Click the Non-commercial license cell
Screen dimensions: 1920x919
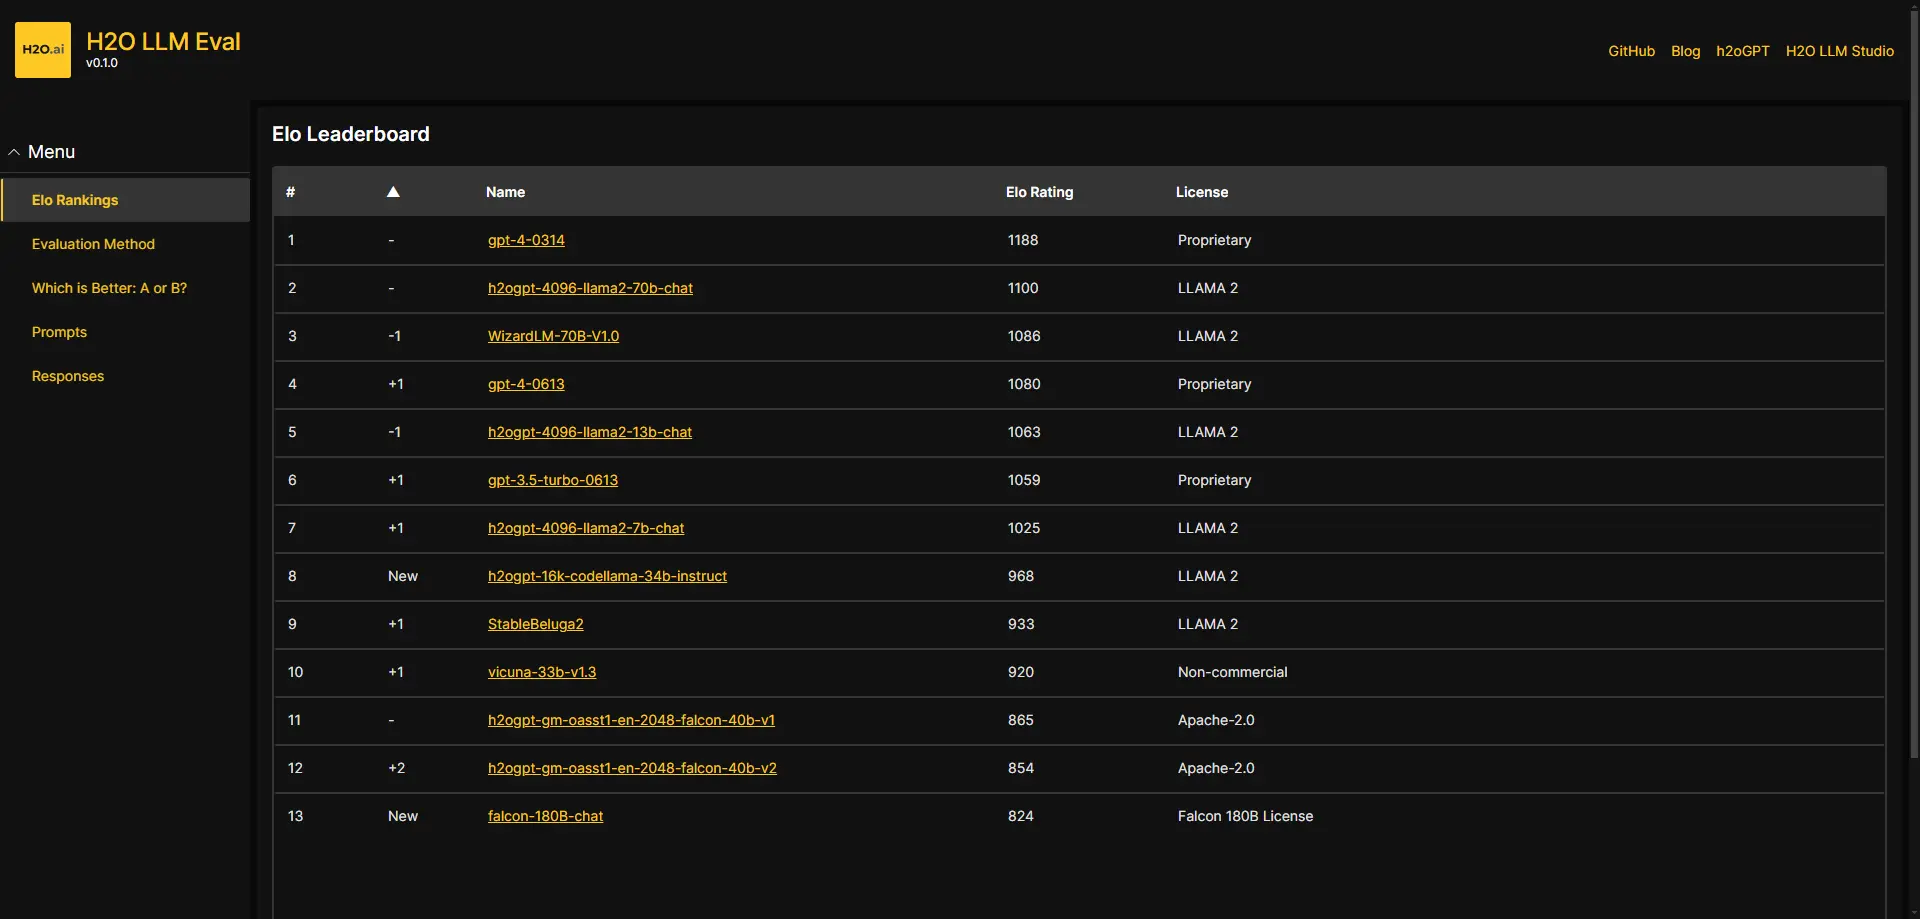pos(1232,672)
